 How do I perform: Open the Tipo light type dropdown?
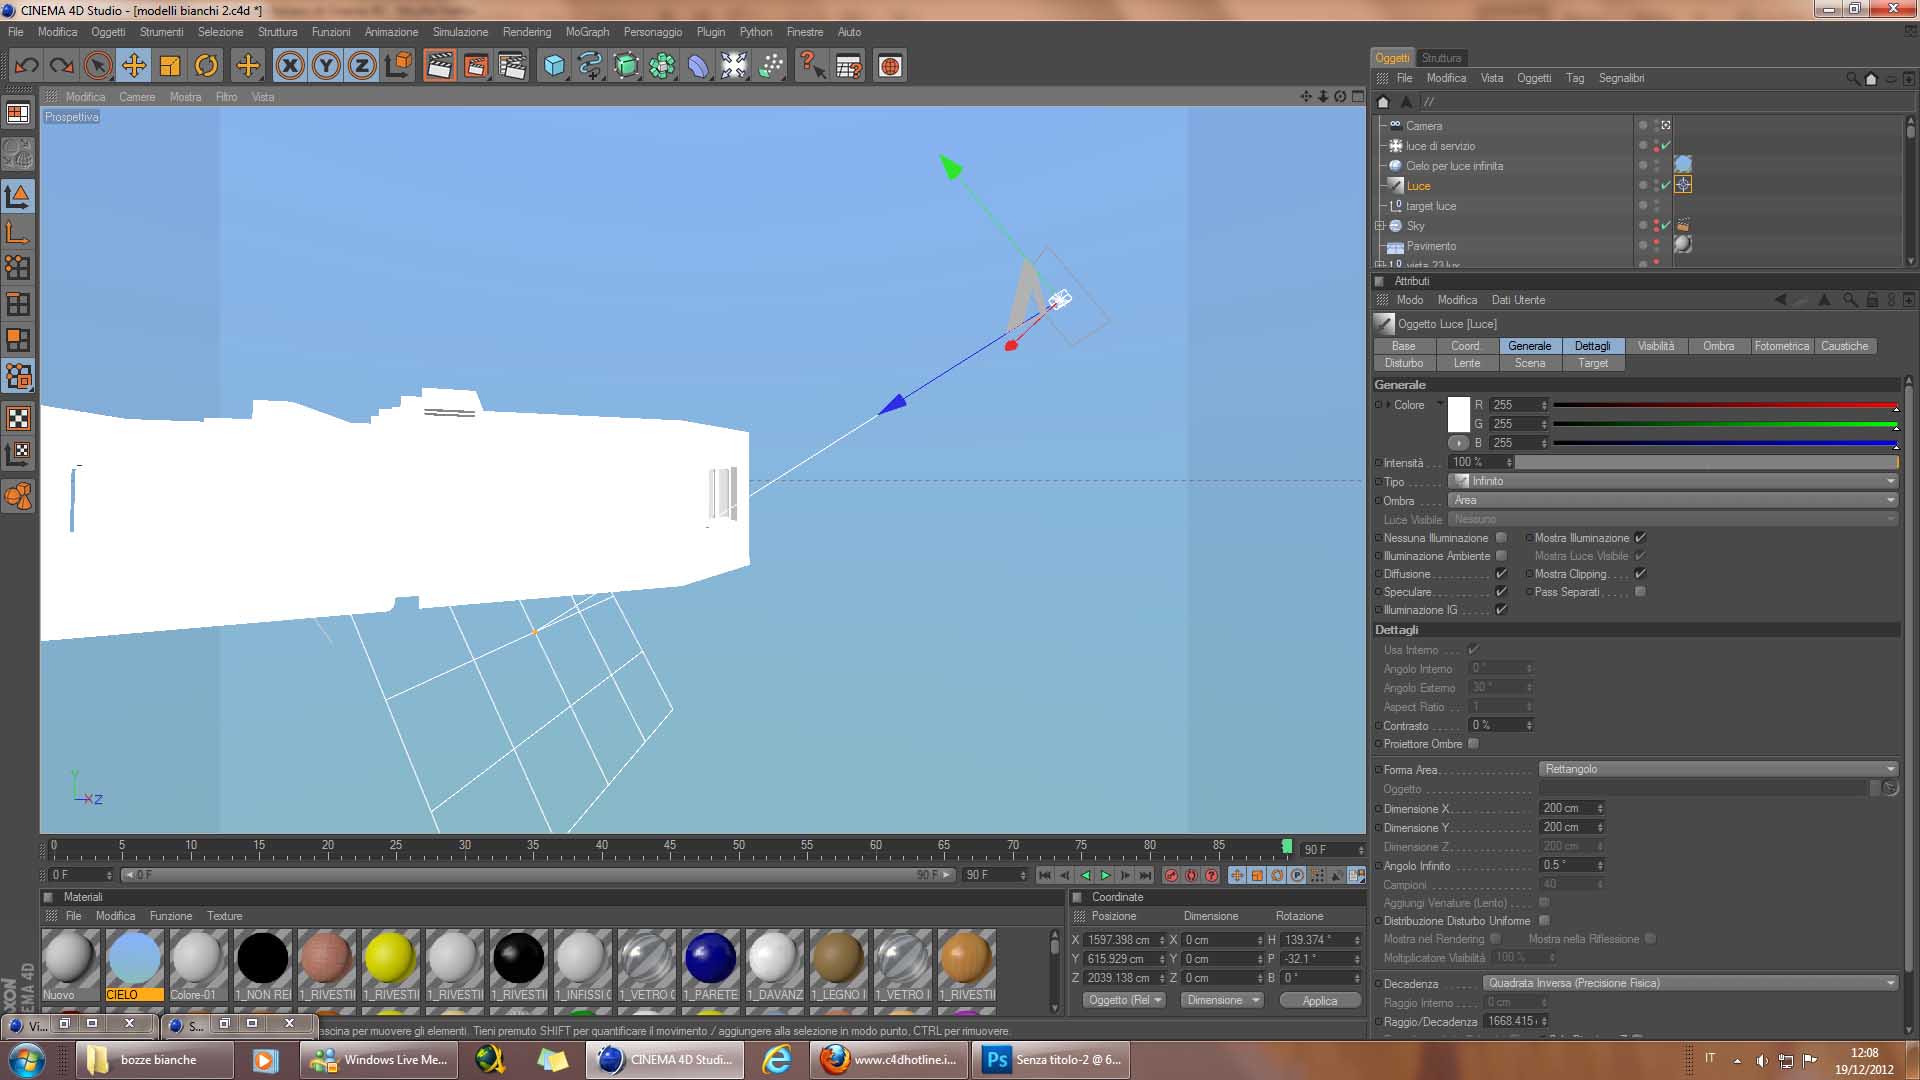click(x=1673, y=481)
